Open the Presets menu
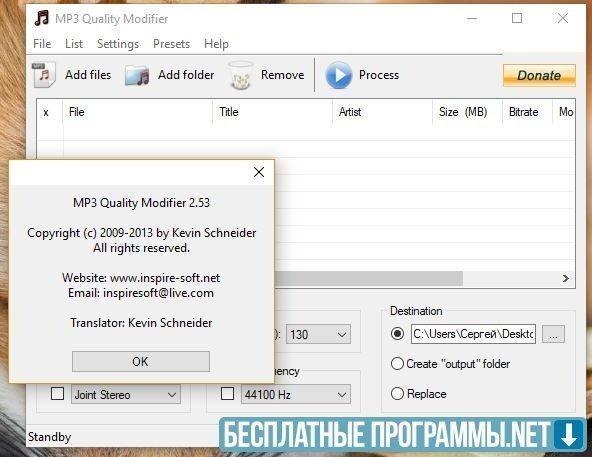The image size is (592, 457). click(171, 44)
